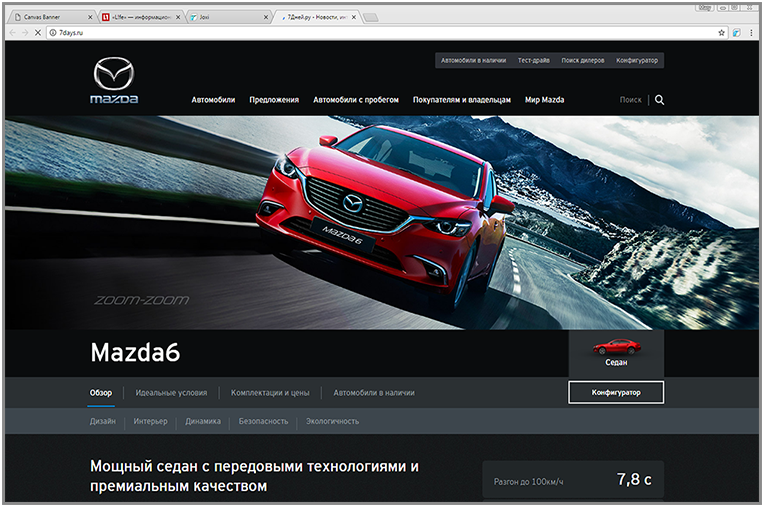This screenshot has width=764, height=507.
Task: Close the Joxi tab
Action: coord(266,17)
